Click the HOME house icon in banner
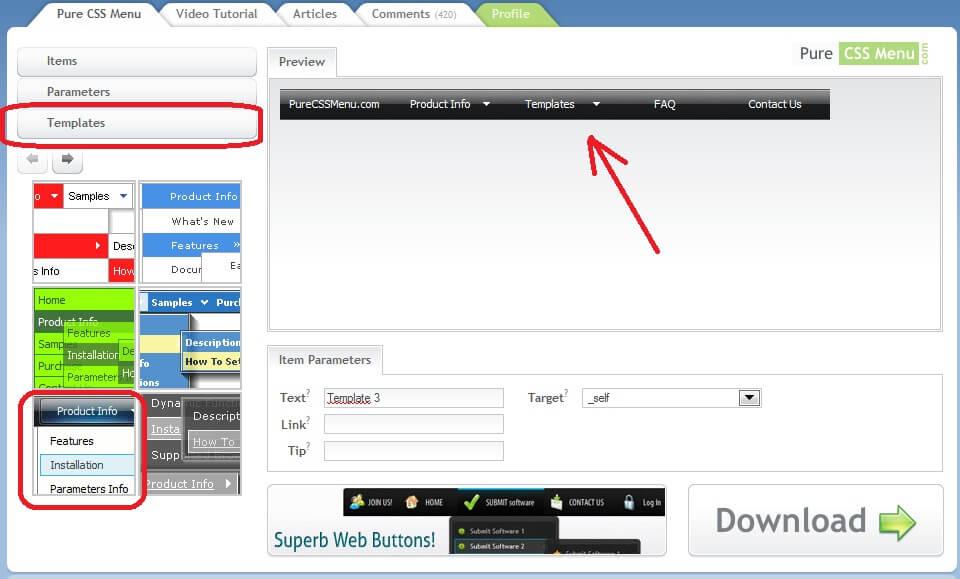 (x=411, y=502)
